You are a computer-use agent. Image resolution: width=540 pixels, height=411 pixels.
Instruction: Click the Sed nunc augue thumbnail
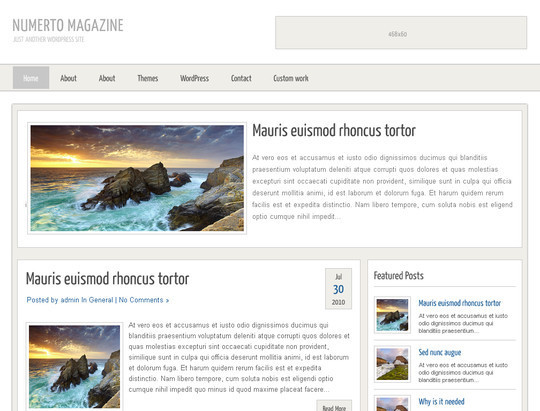(x=392, y=364)
